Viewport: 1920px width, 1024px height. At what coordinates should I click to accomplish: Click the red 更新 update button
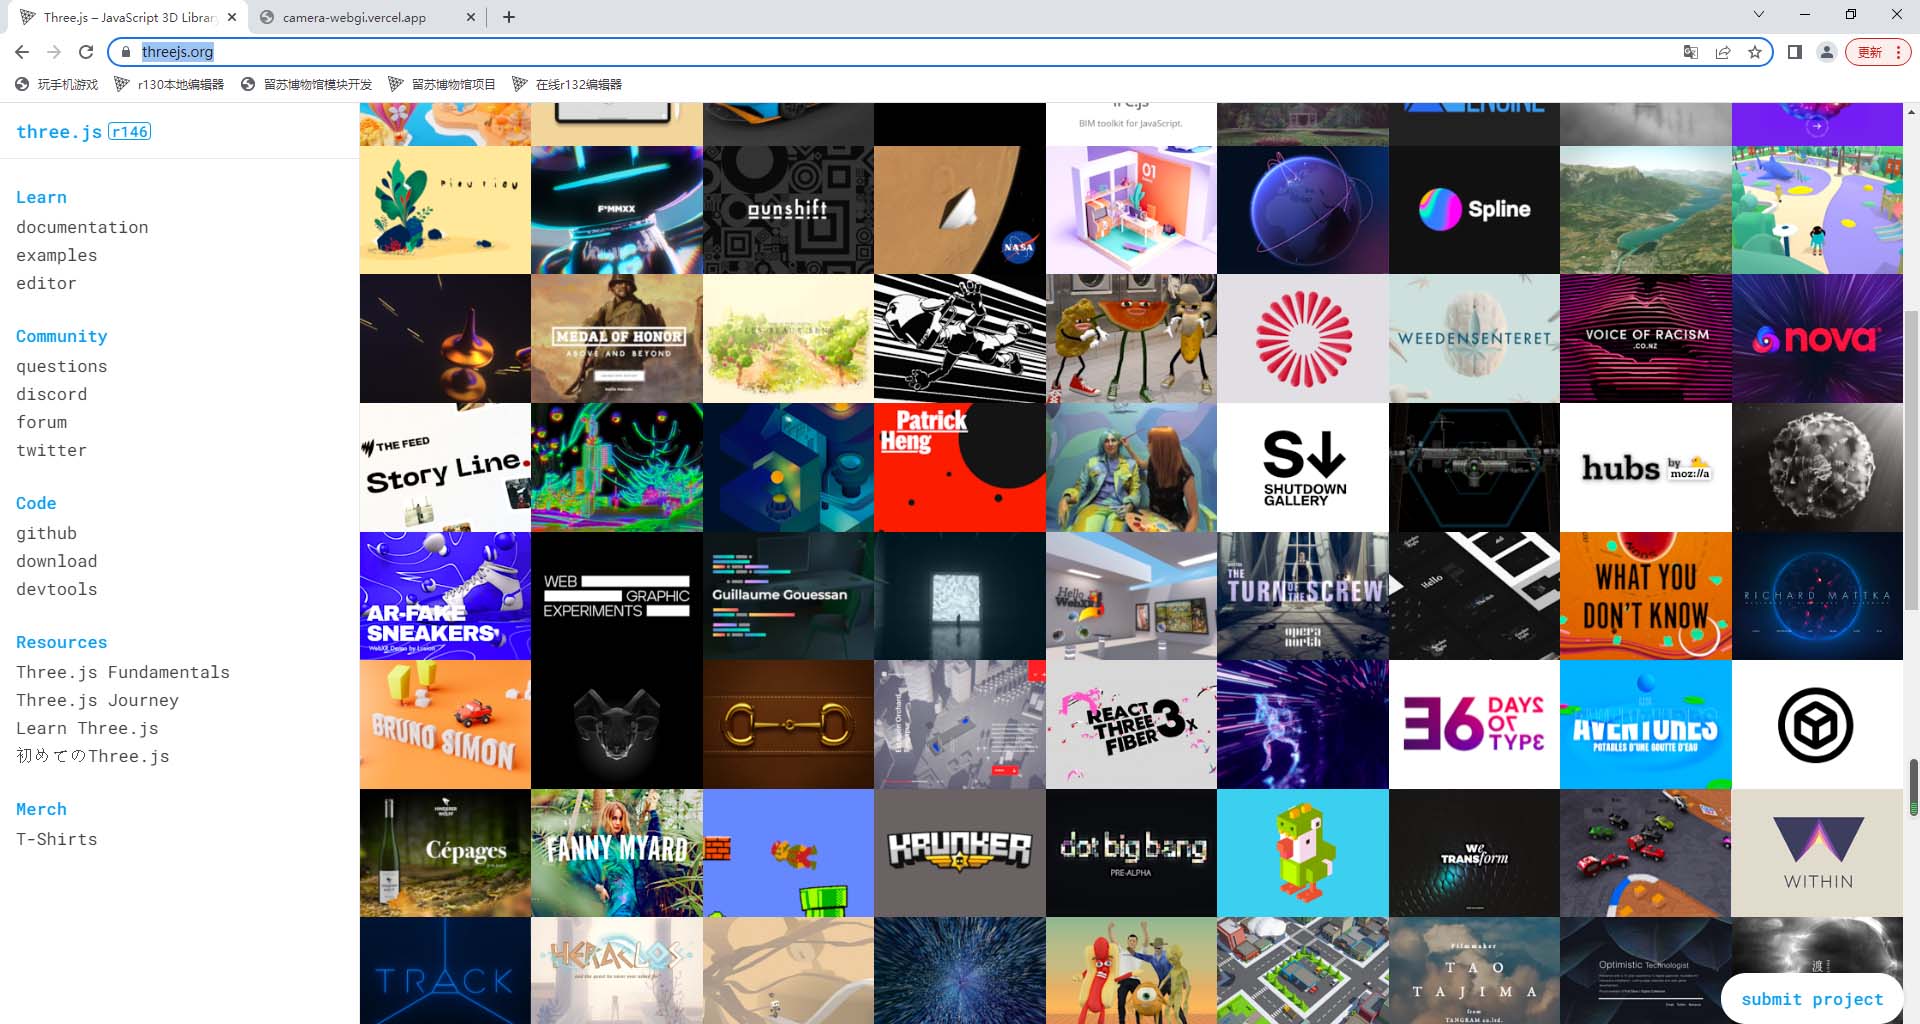(1878, 52)
